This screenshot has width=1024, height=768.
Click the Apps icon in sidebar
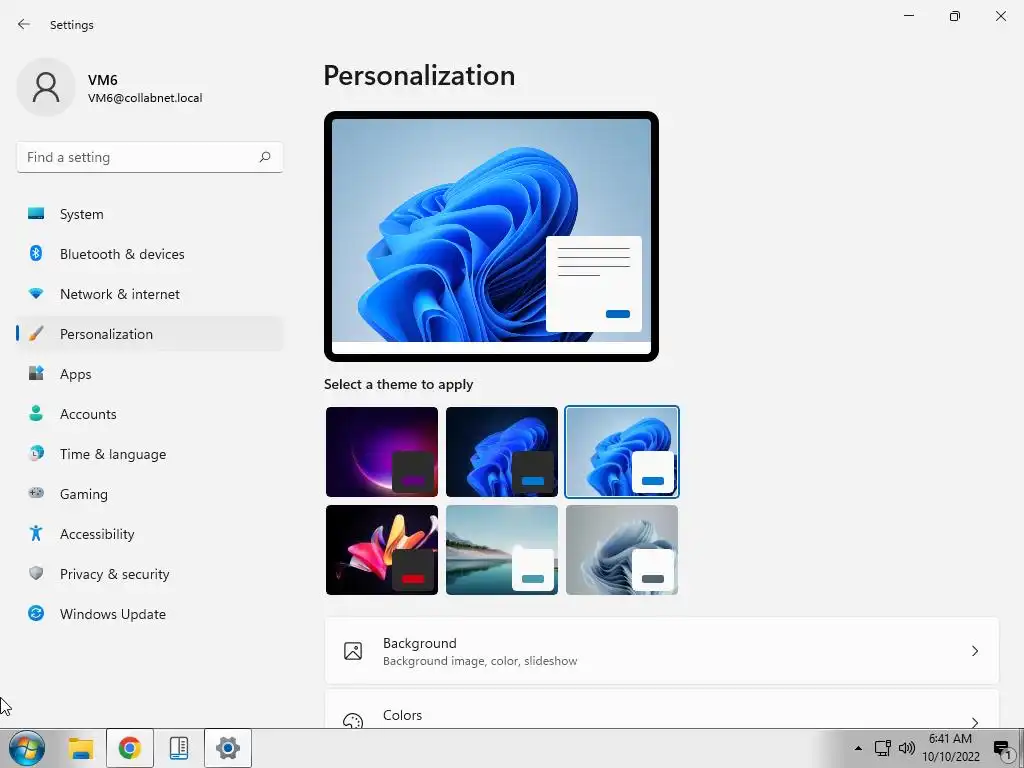(x=36, y=374)
